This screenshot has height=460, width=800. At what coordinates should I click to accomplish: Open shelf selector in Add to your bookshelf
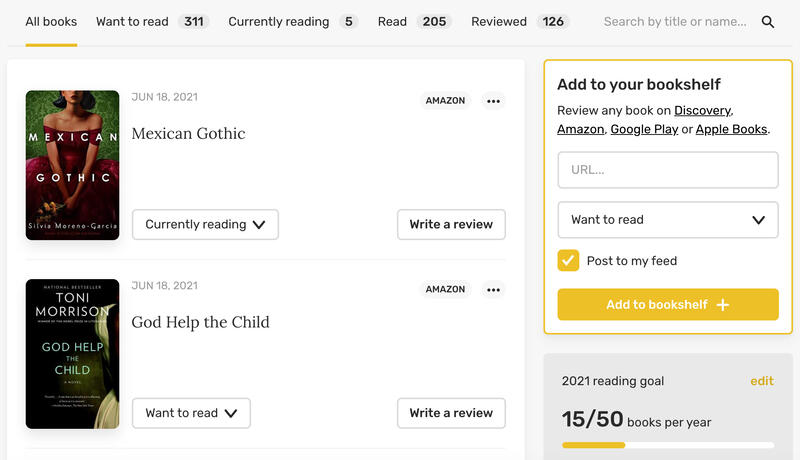[x=667, y=220]
